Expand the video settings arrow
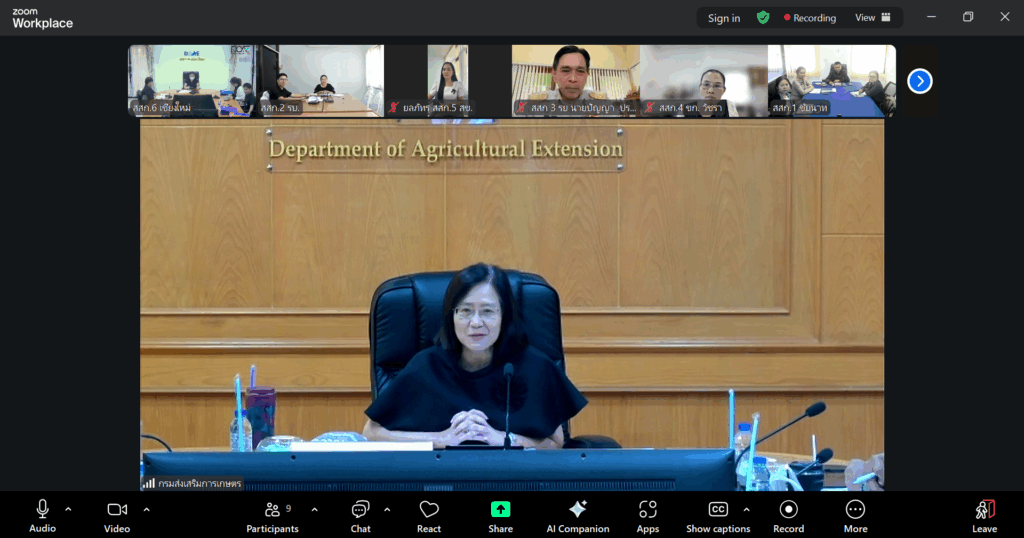 point(146,509)
